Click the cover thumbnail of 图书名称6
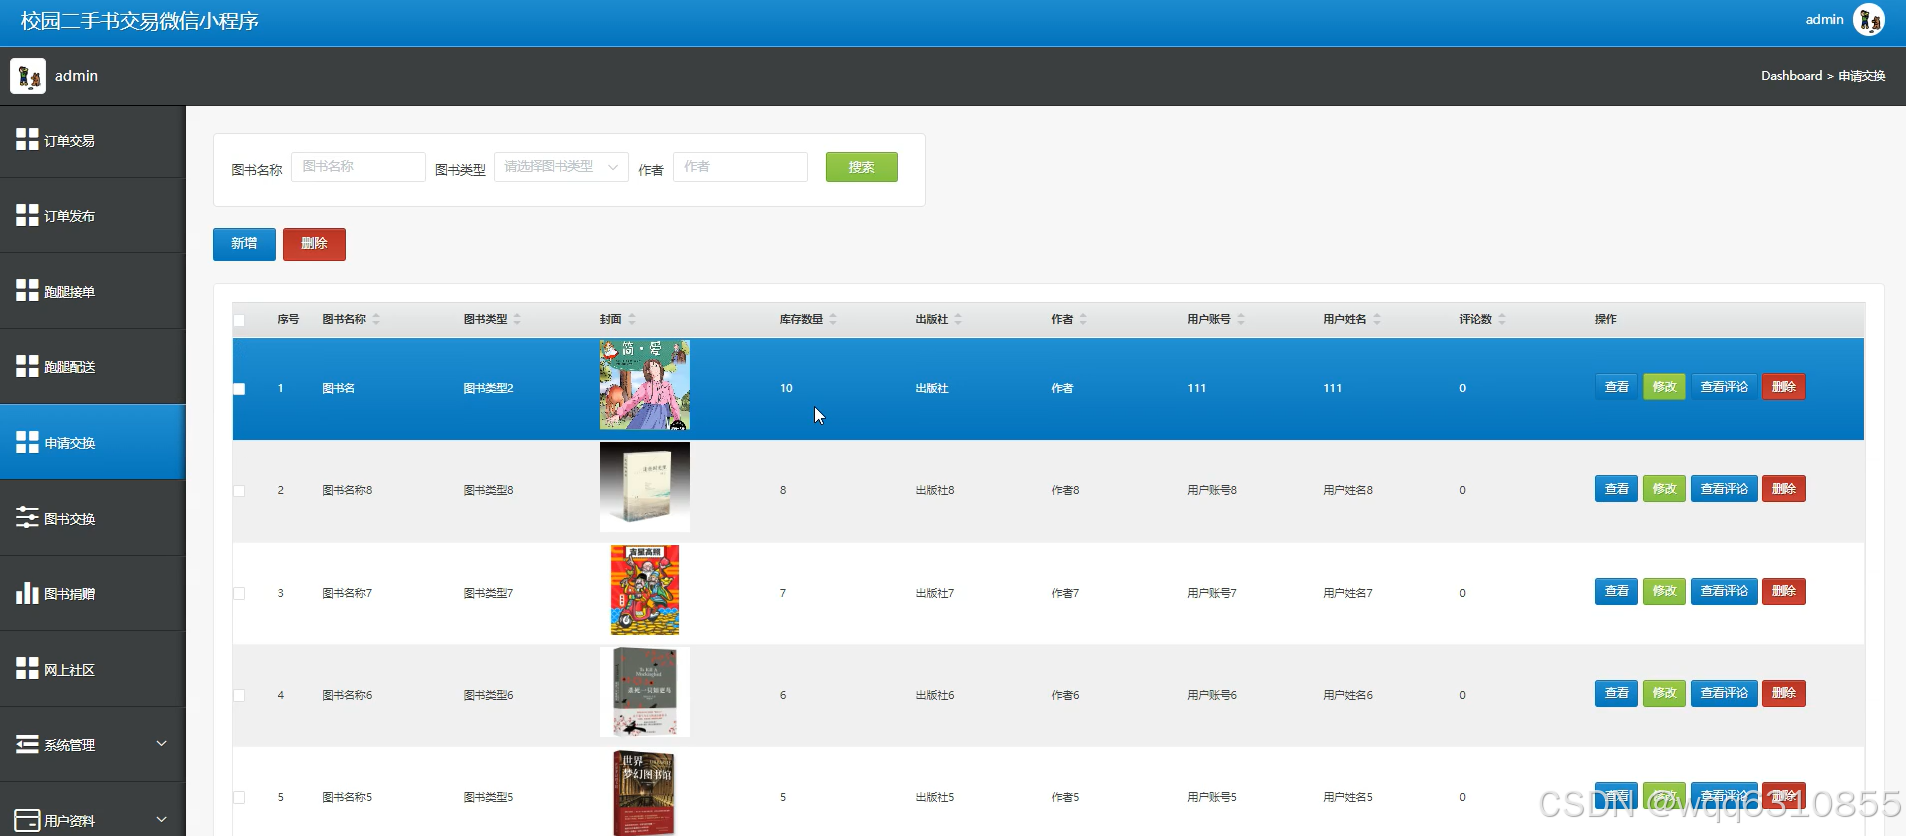Screen dimensions: 1906x836 coord(645,692)
